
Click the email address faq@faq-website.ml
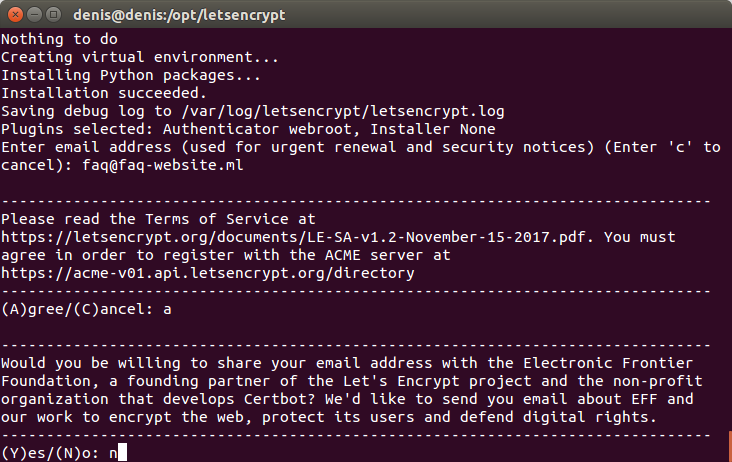(163, 165)
